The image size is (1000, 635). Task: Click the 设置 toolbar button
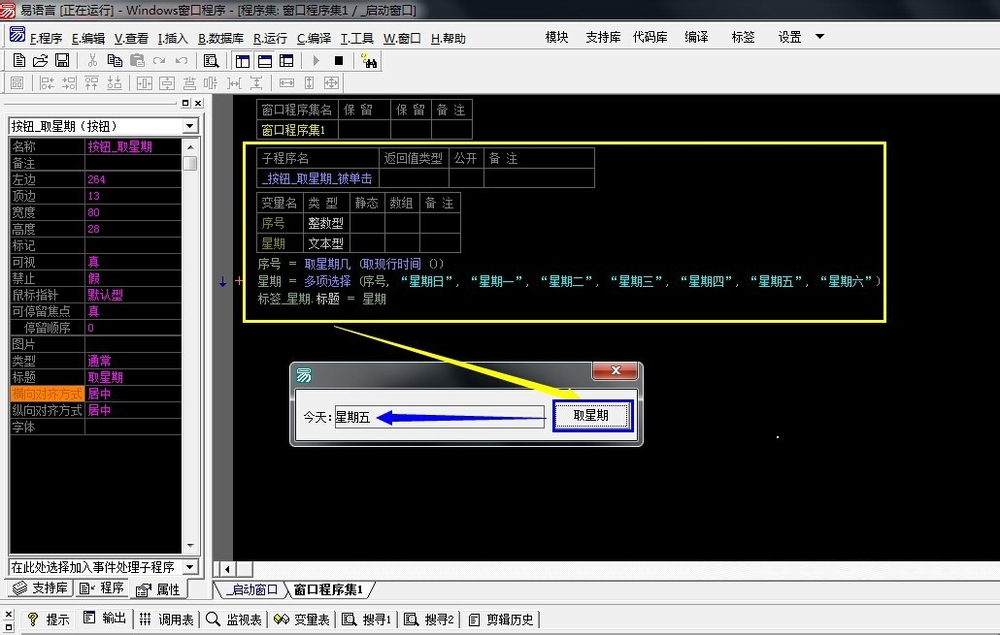click(790, 37)
